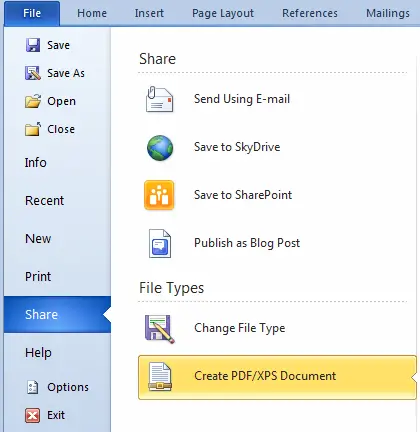Click the Save floppy disk icon

tap(33, 45)
